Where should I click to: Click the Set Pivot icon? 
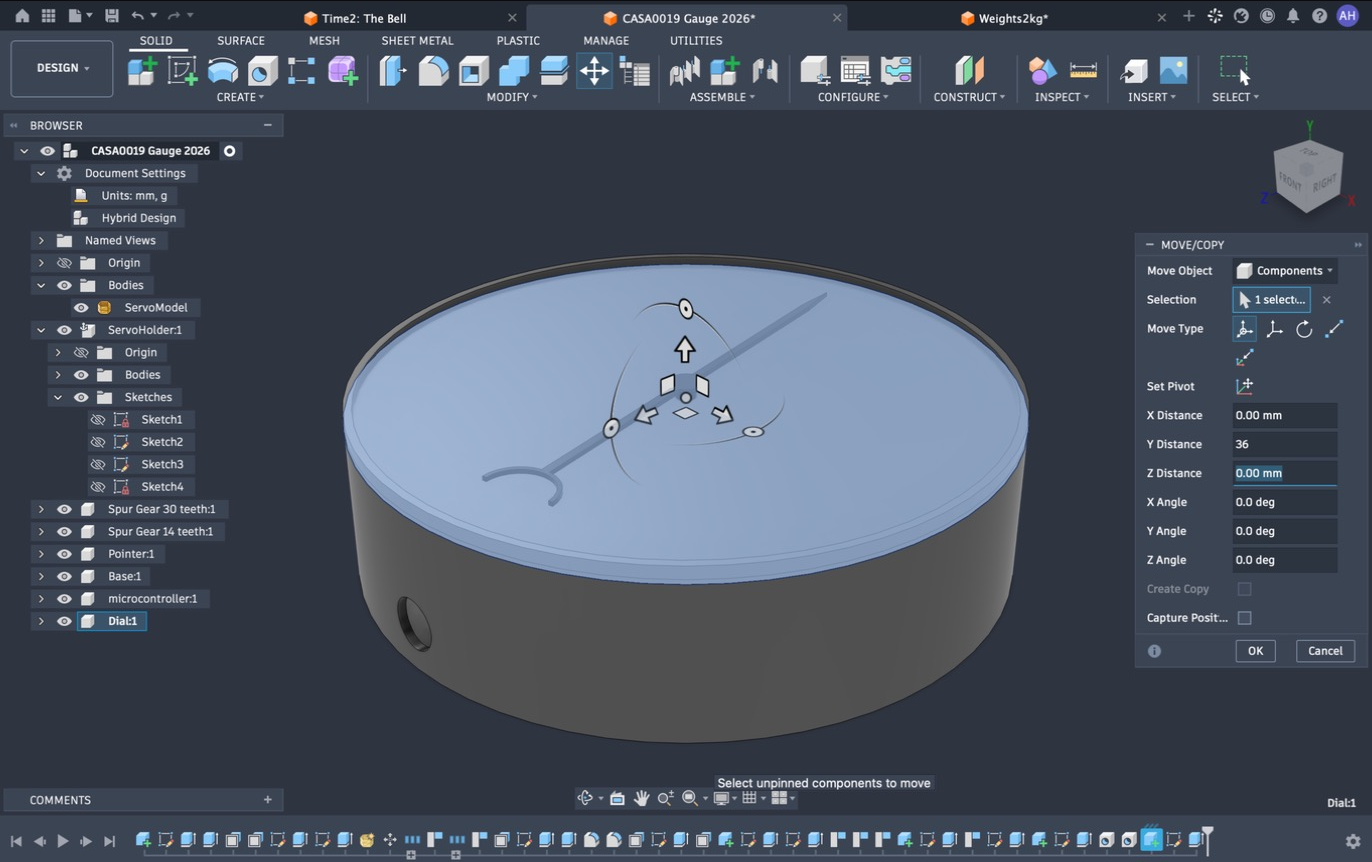[1244, 386]
